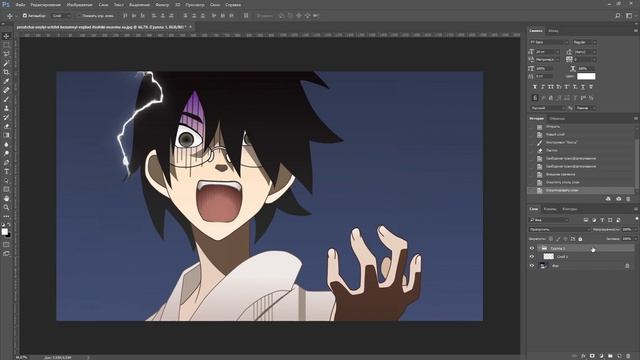640x360 pixels.
Task: Open the Regular font style dropdown
Action: pyautogui.click(x=584, y=42)
